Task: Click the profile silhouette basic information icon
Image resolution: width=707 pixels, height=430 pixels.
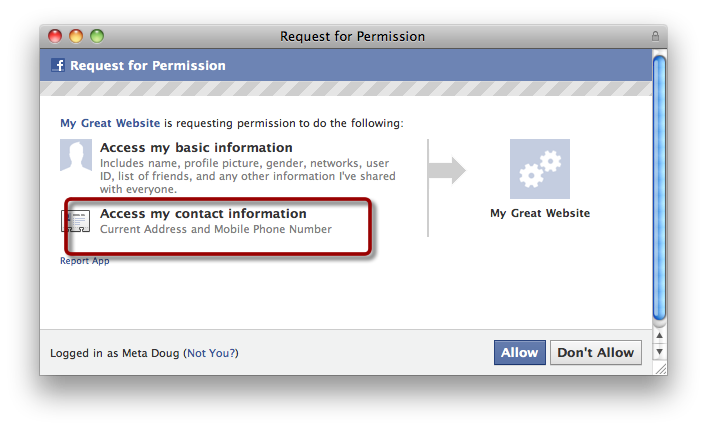Action: coord(76,155)
